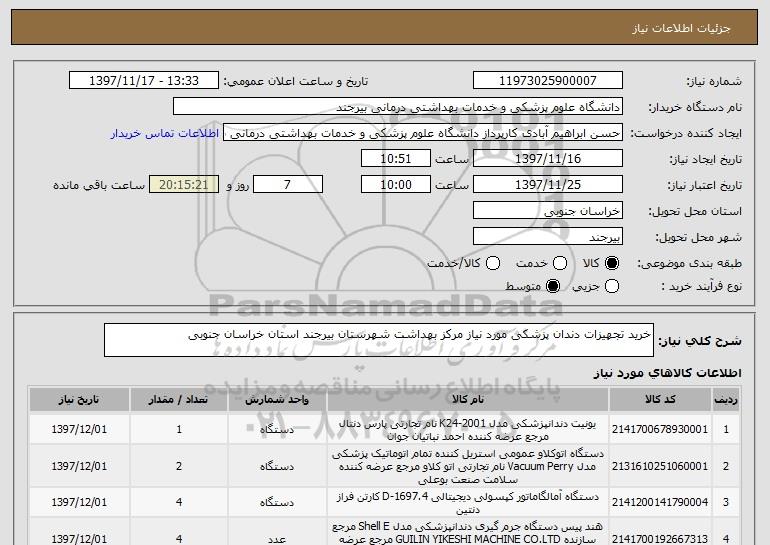This screenshot has height=545, width=770.
Task: Click the اطلاعات کالاهای مورد نیاز section heading
Action: coord(667,373)
